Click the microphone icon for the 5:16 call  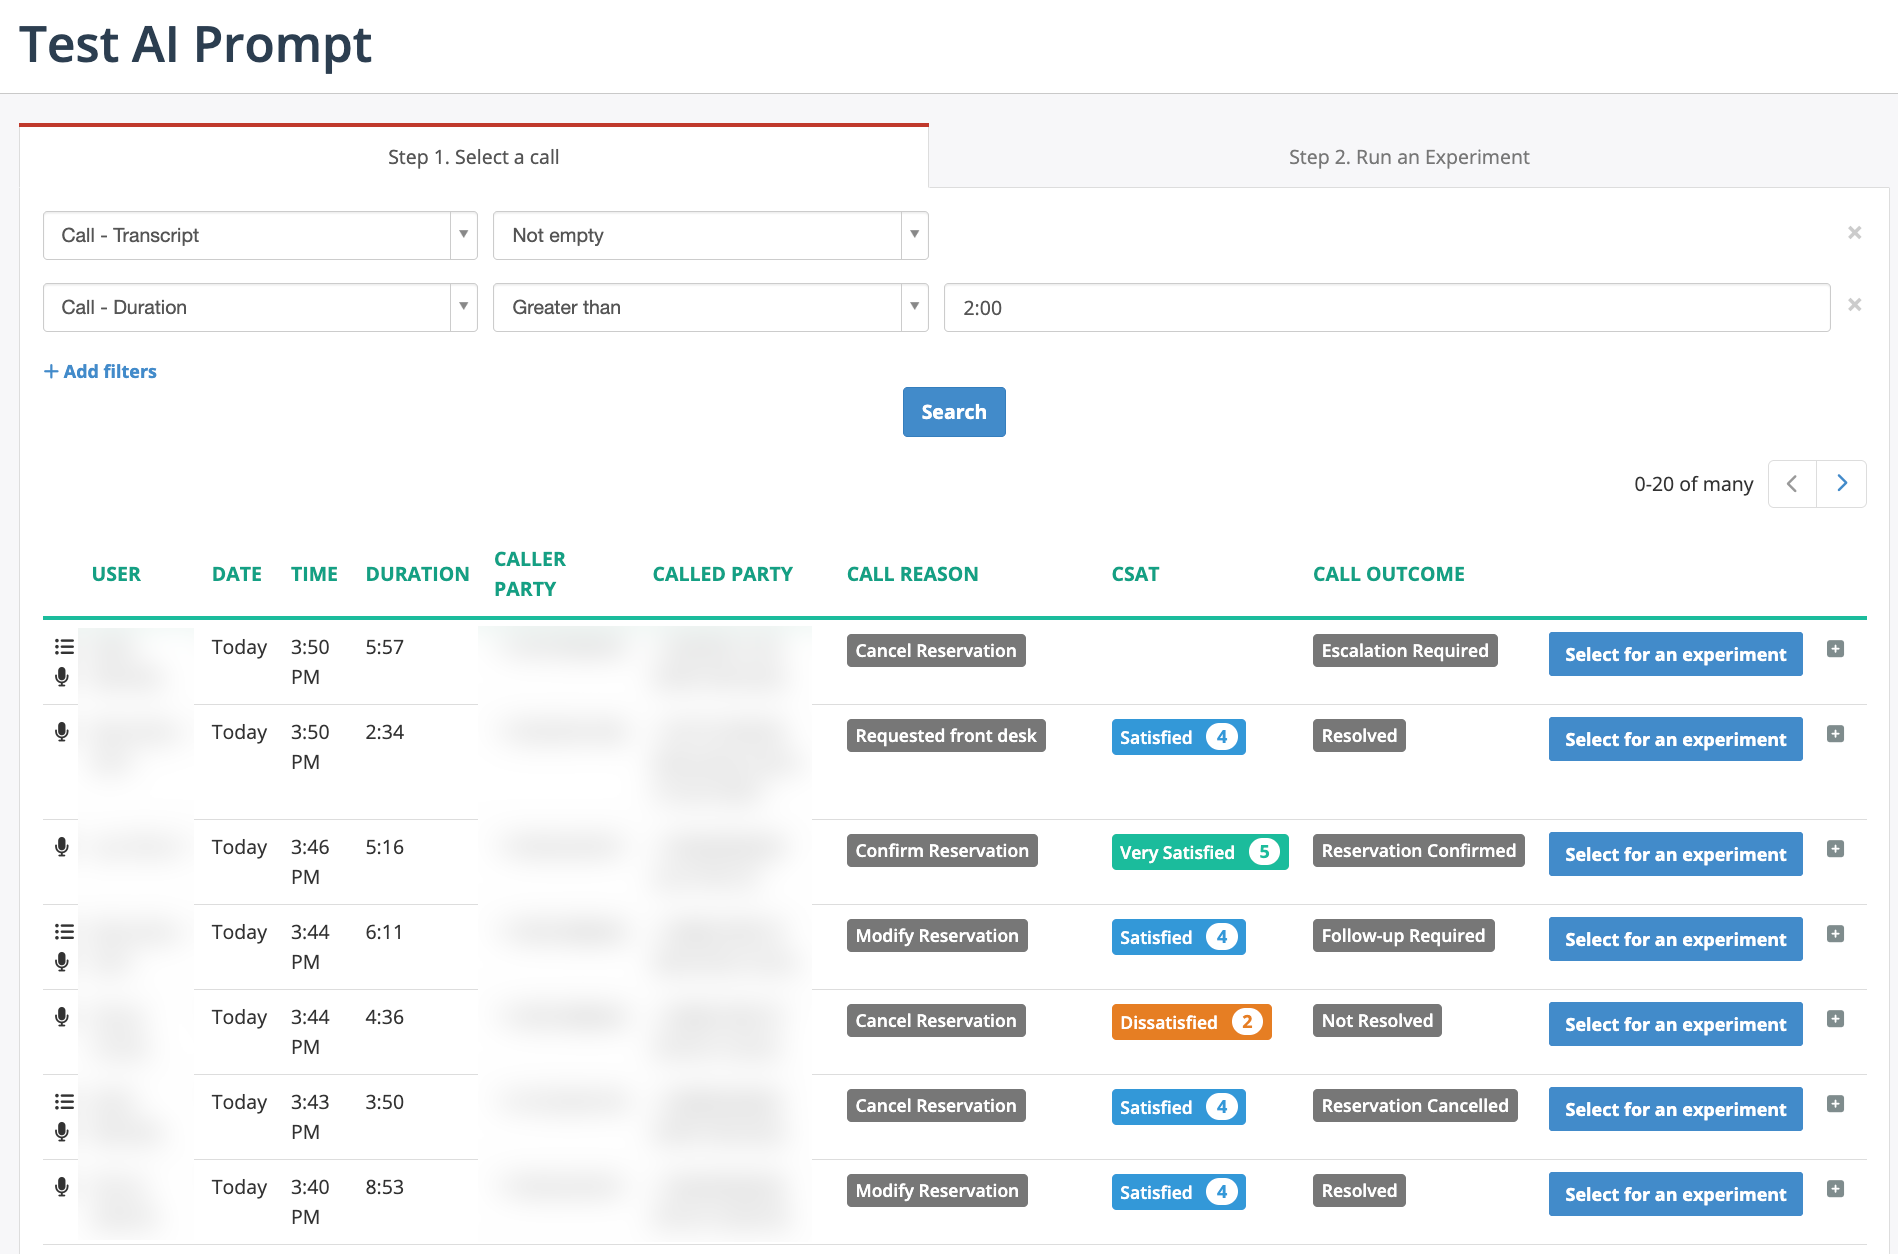pos(62,847)
